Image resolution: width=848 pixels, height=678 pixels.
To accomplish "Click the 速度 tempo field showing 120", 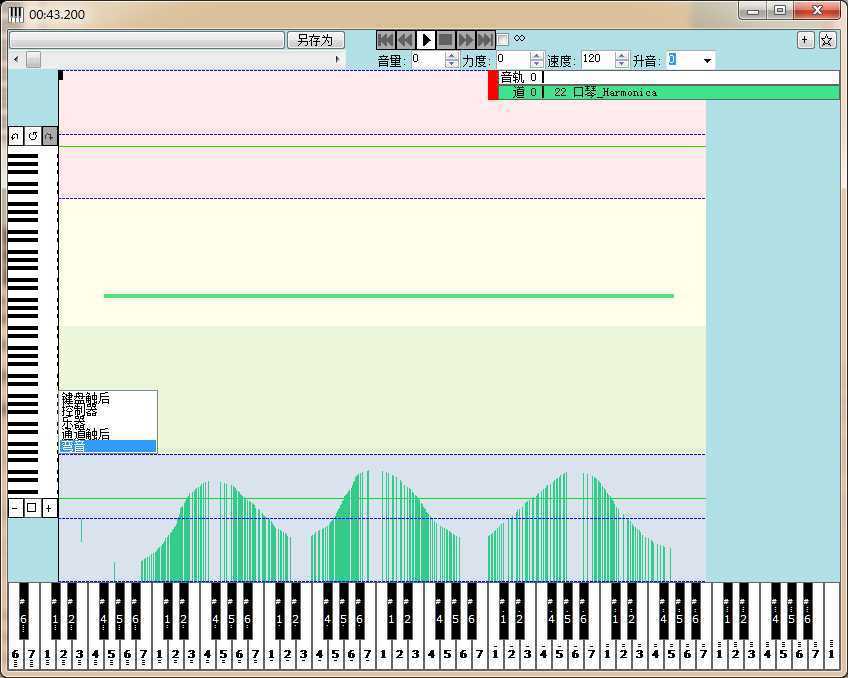I will pyautogui.click(x=598, y=59).
